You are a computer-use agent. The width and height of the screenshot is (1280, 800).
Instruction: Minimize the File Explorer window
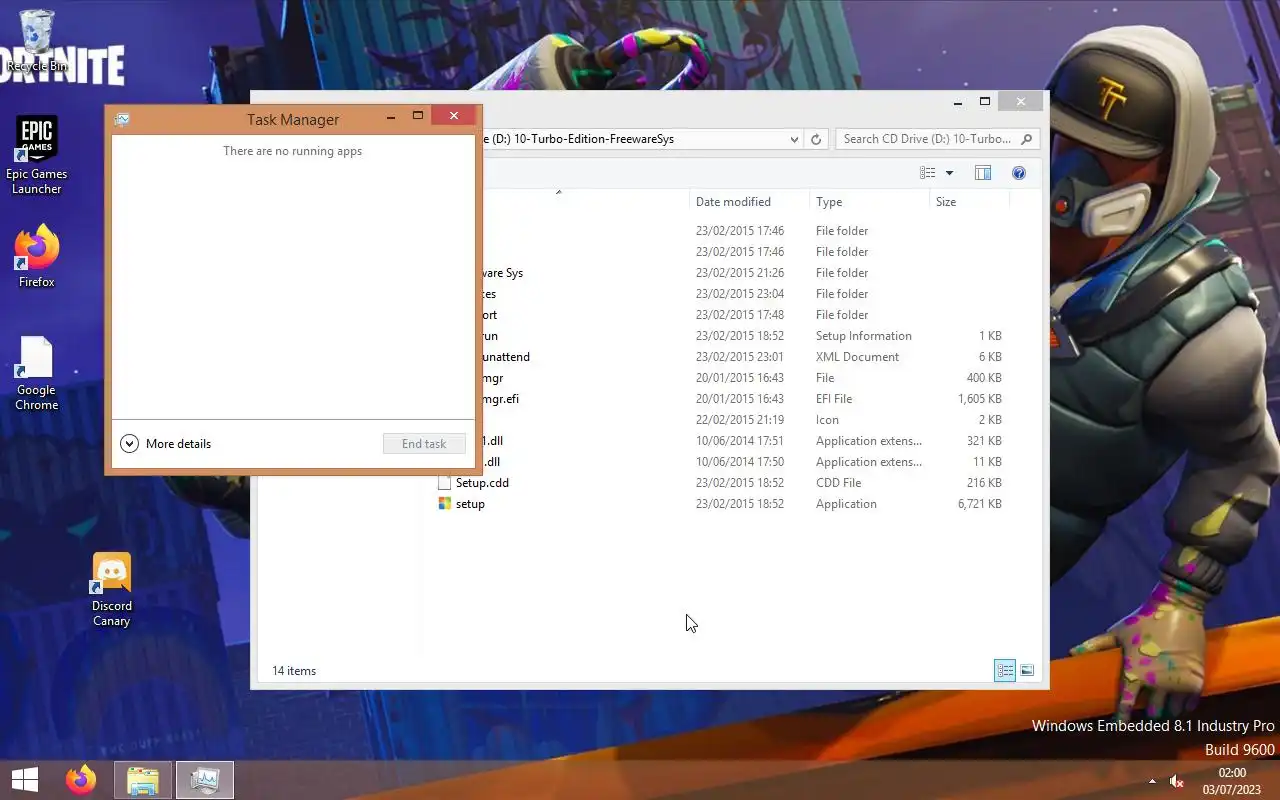pyautogui.click(x=958, y=102)
